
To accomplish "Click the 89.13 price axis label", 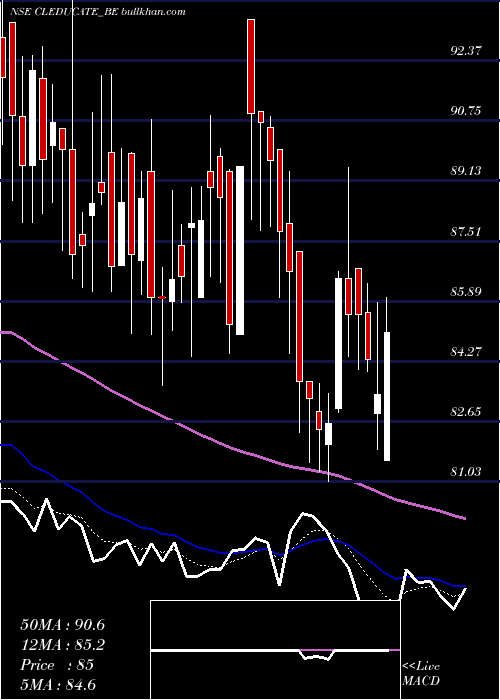I will click(466, 171).
